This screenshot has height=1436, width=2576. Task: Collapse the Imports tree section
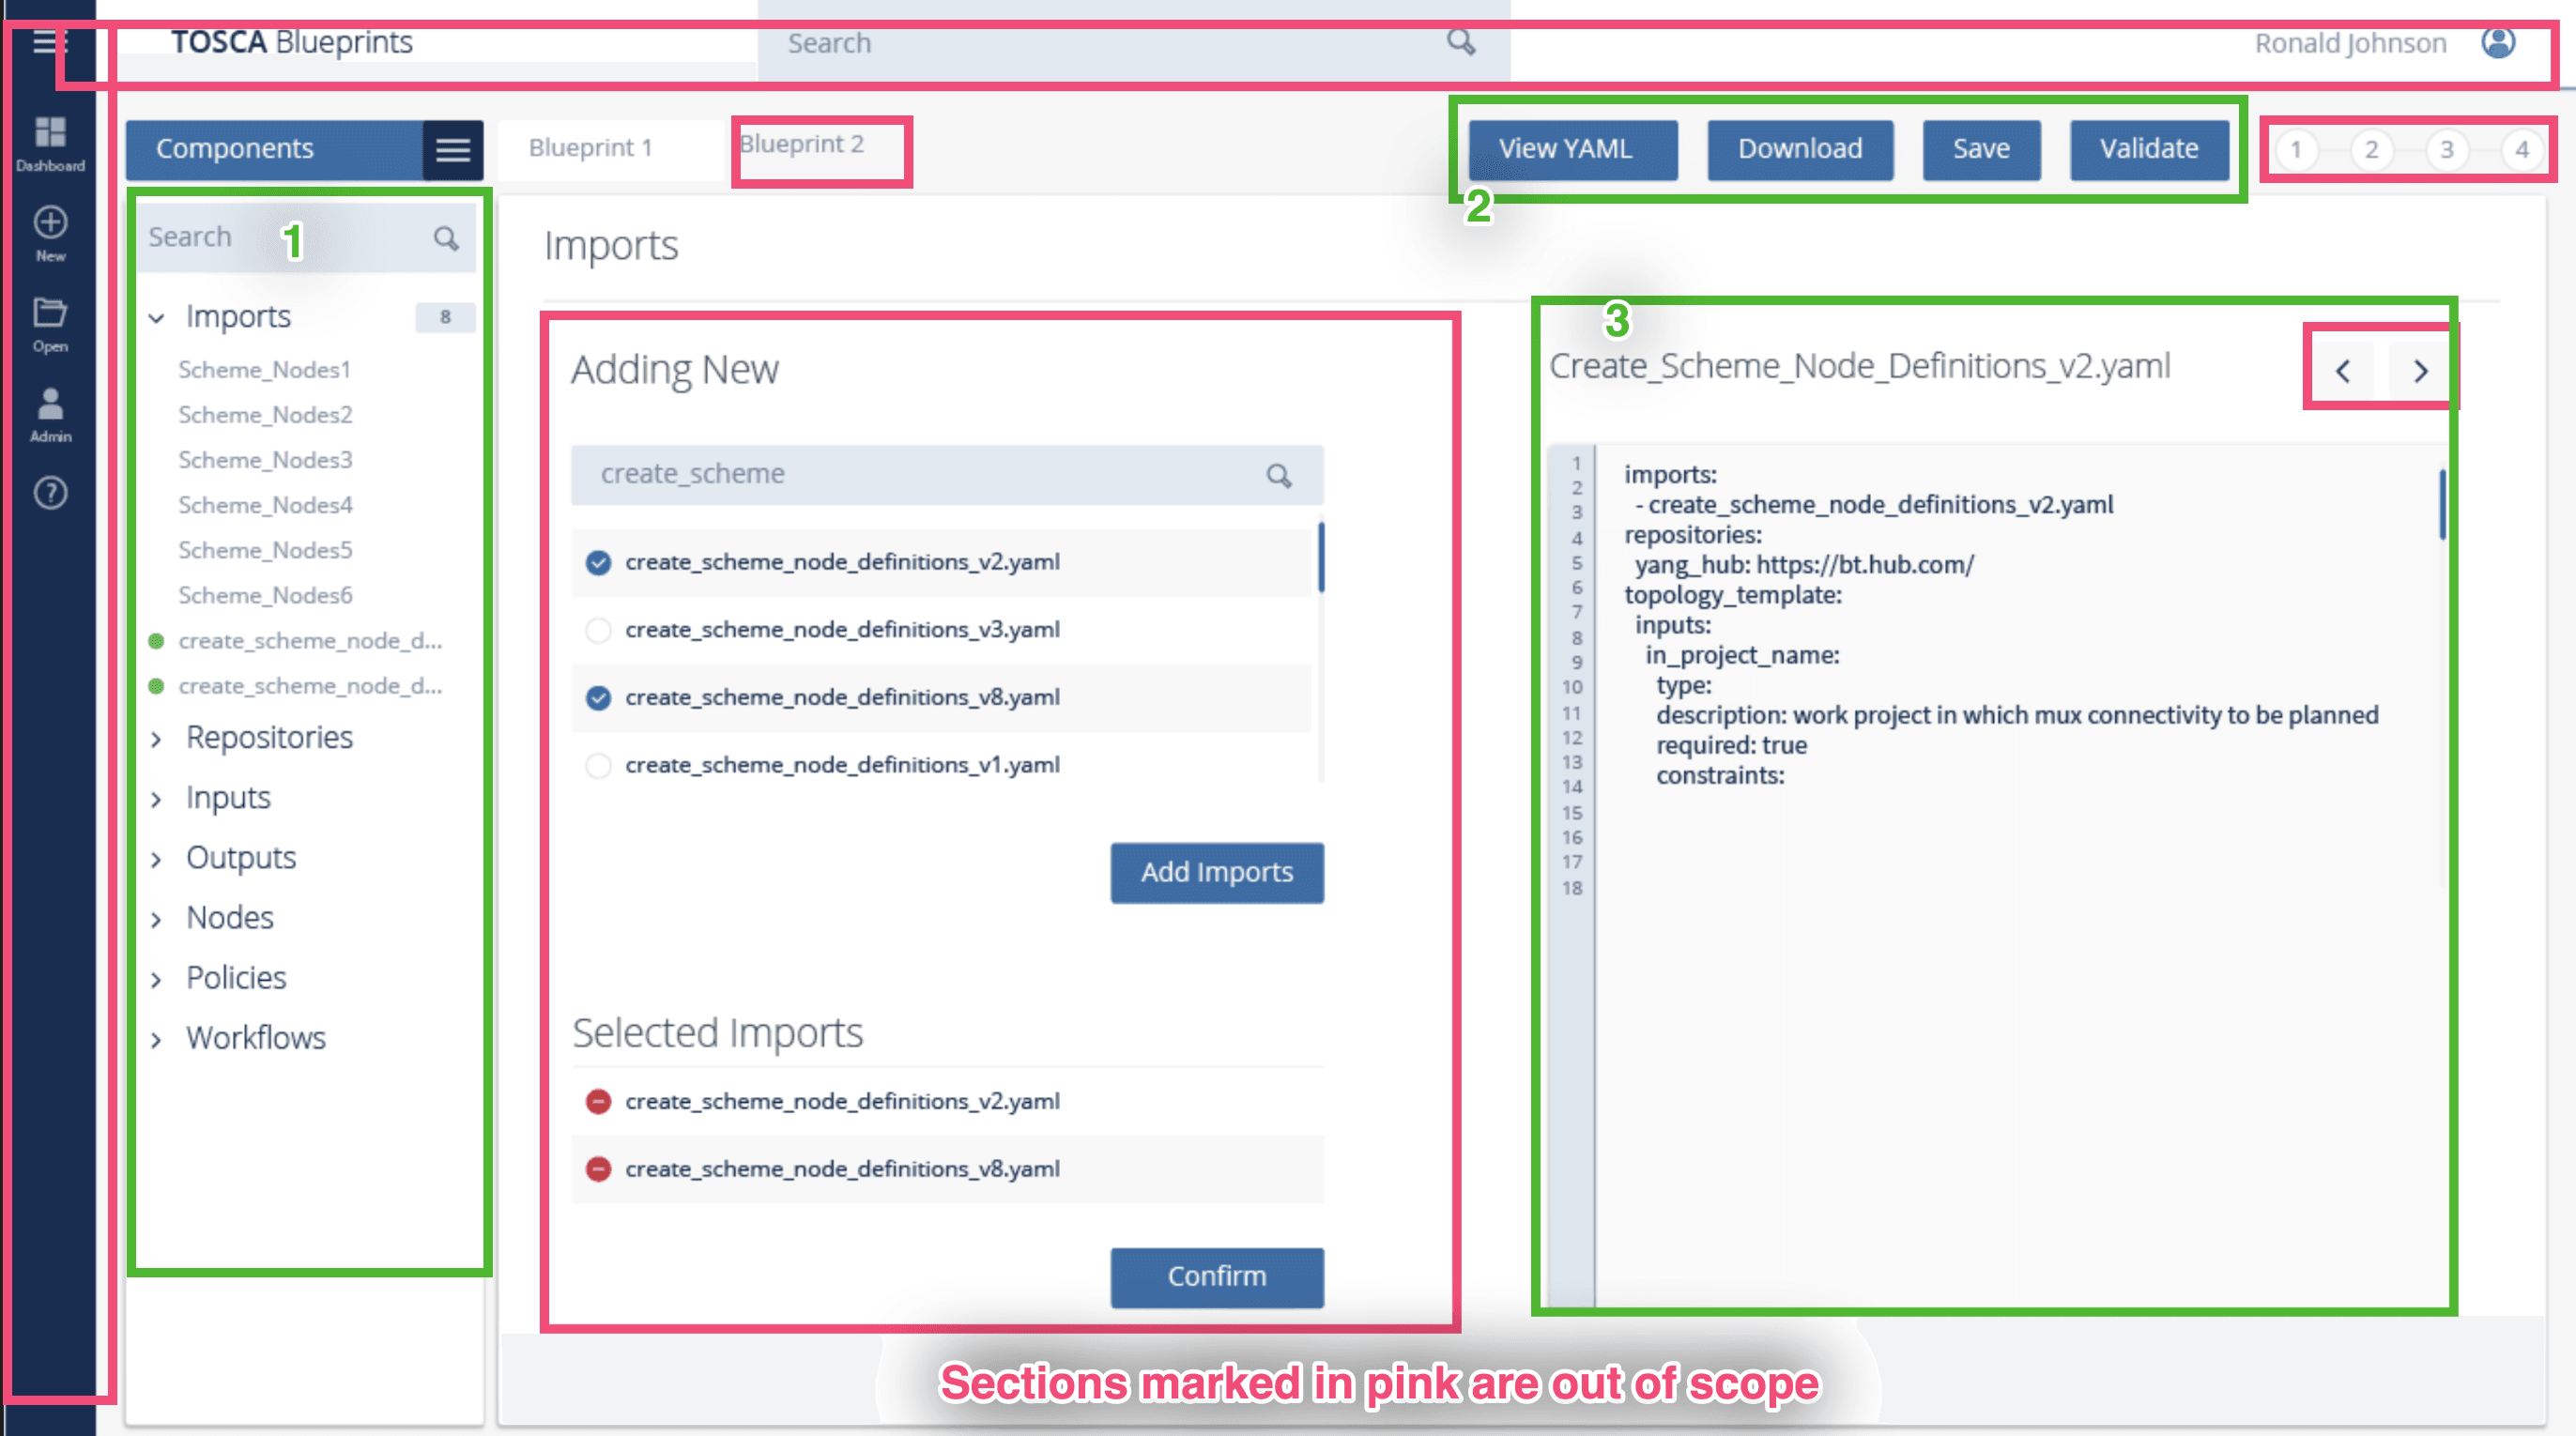pos(156,318)
